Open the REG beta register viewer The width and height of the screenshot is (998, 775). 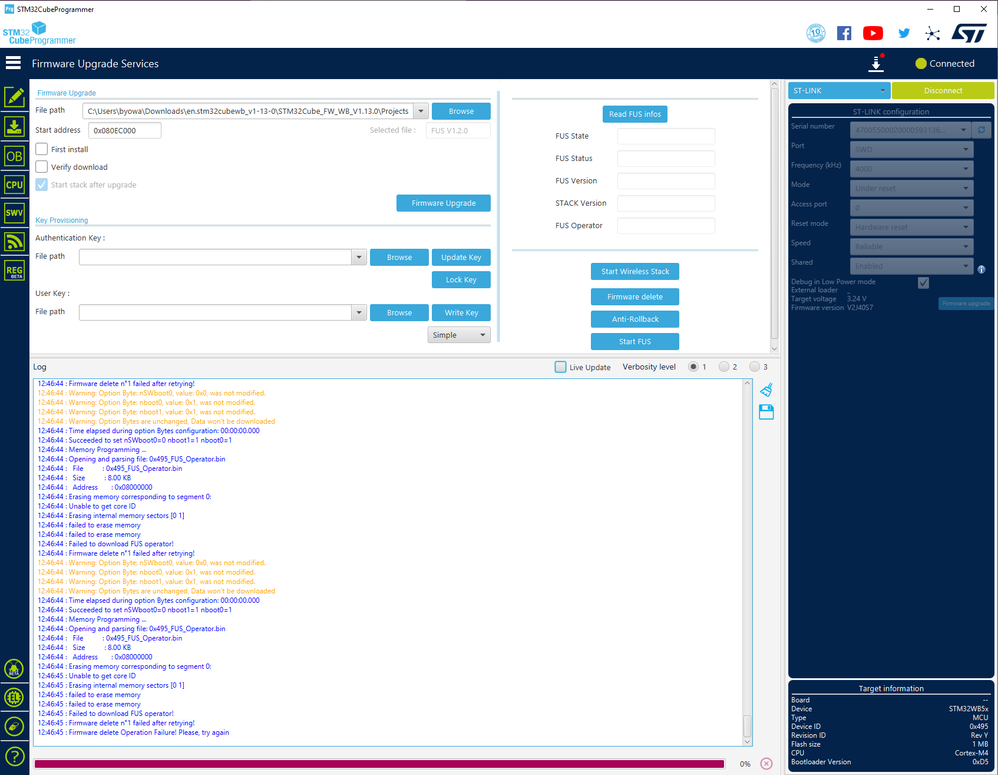click(14, 270)
